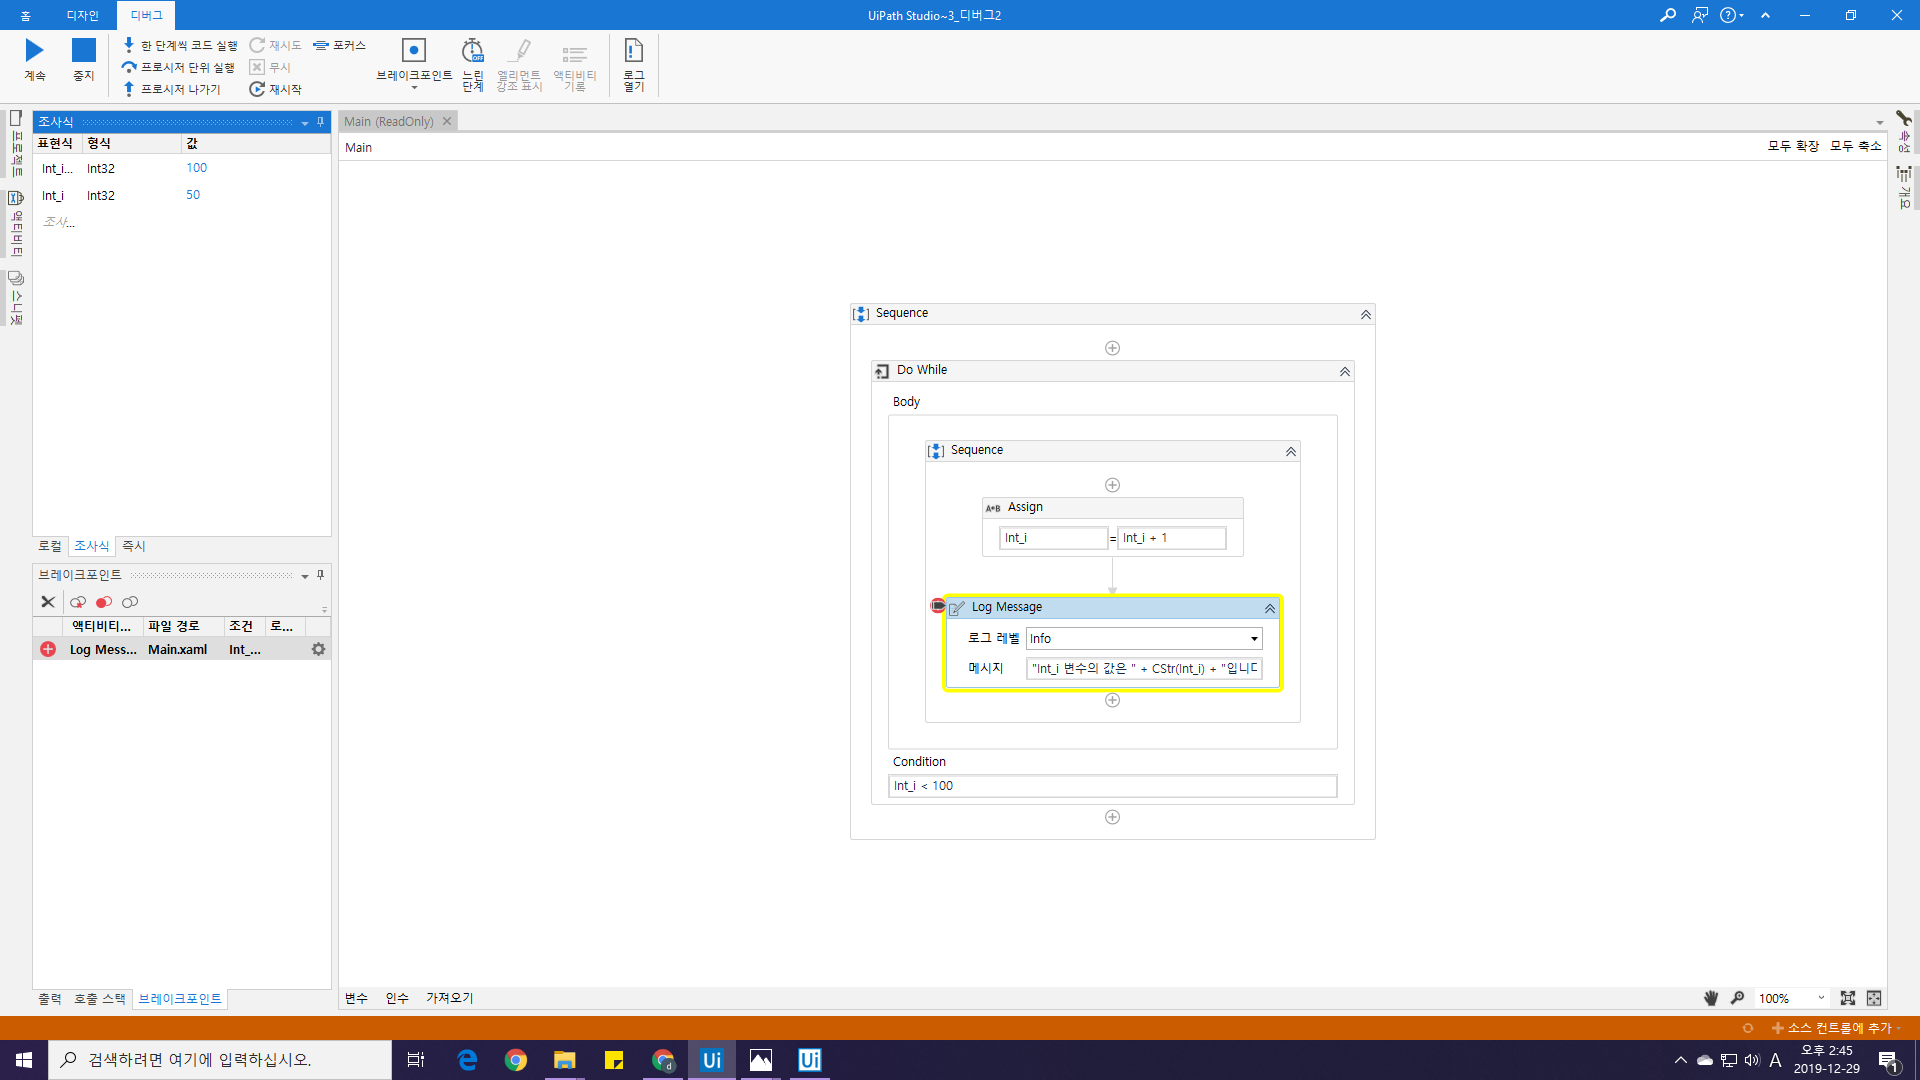
Task: Open the 로컬 (Locals) panel tab
Action: pos(50,546)
